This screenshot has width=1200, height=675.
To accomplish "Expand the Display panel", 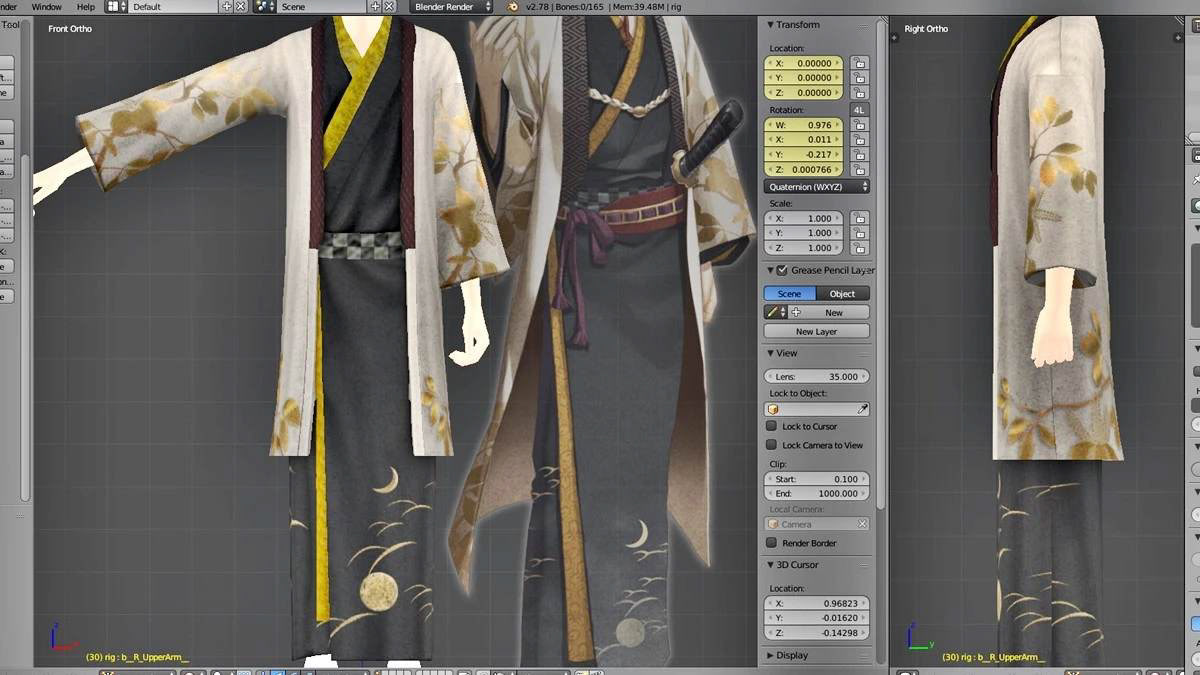I will coord(771,656).
